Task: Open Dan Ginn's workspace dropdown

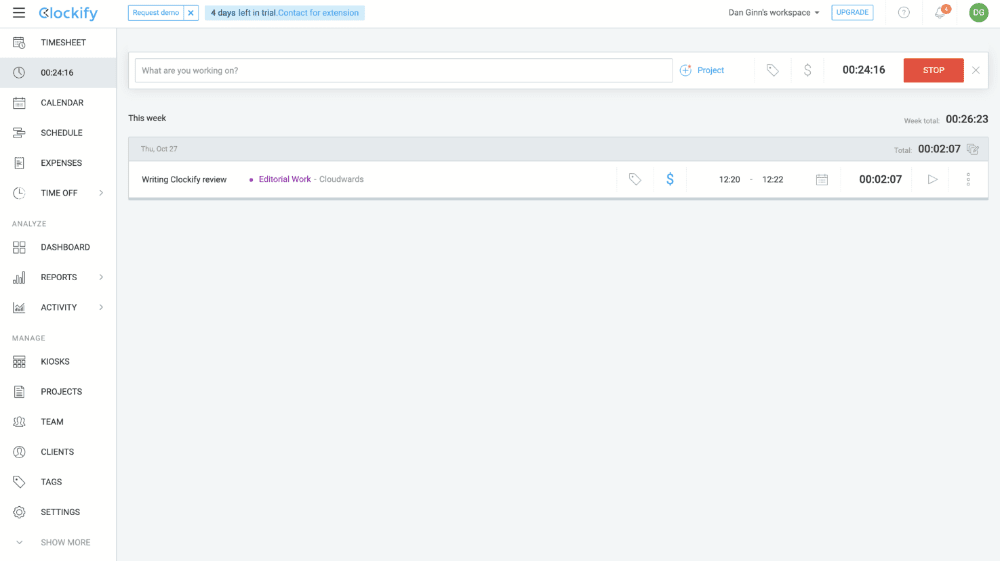Action: point(774,13)
